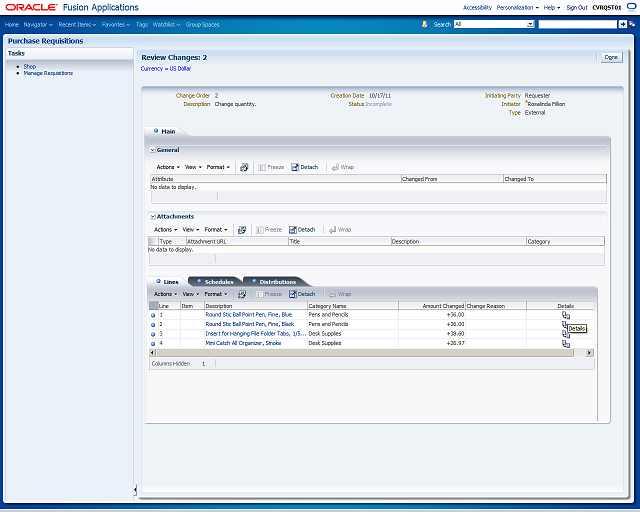The height and width of the screenshot is (512, 640).
Task: Open the Favorites menu
Action: point(116,25)
